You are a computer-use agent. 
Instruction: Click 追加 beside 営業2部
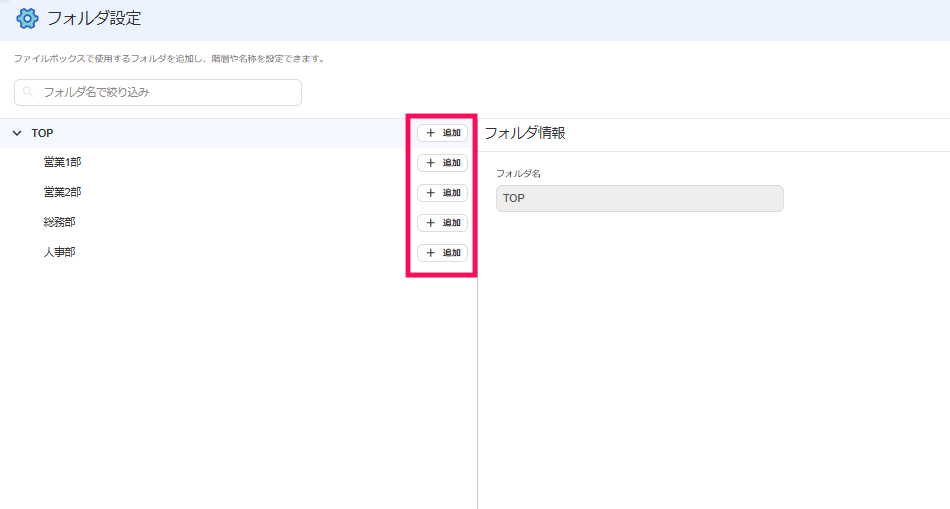click(442, 193)
